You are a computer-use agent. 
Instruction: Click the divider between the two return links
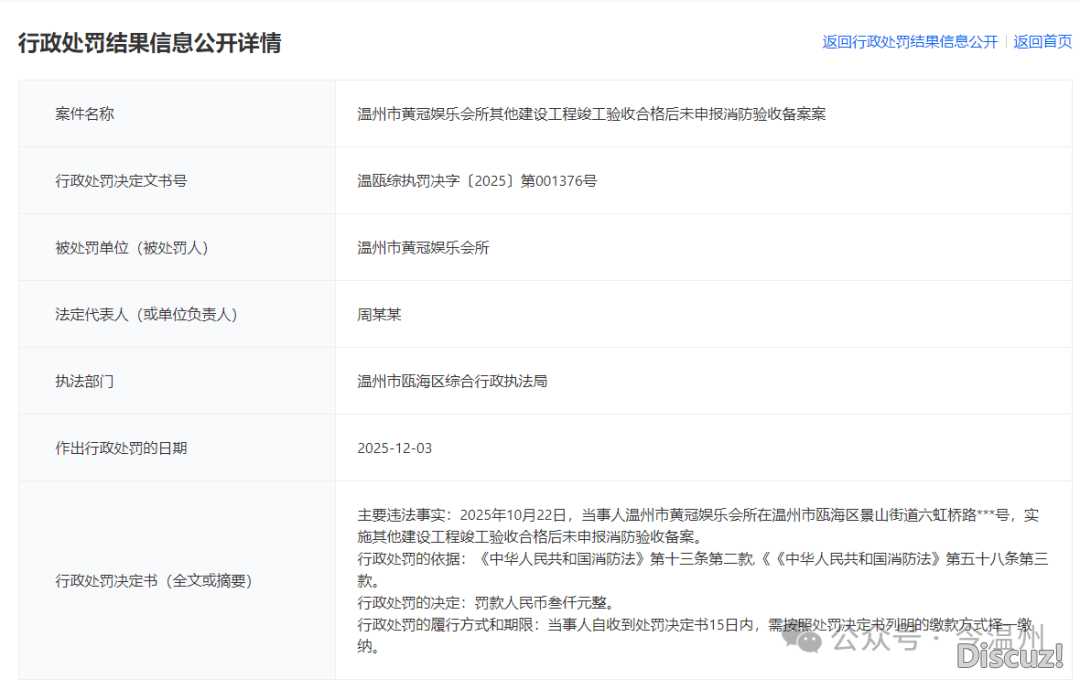click(x=1004, y=42)
